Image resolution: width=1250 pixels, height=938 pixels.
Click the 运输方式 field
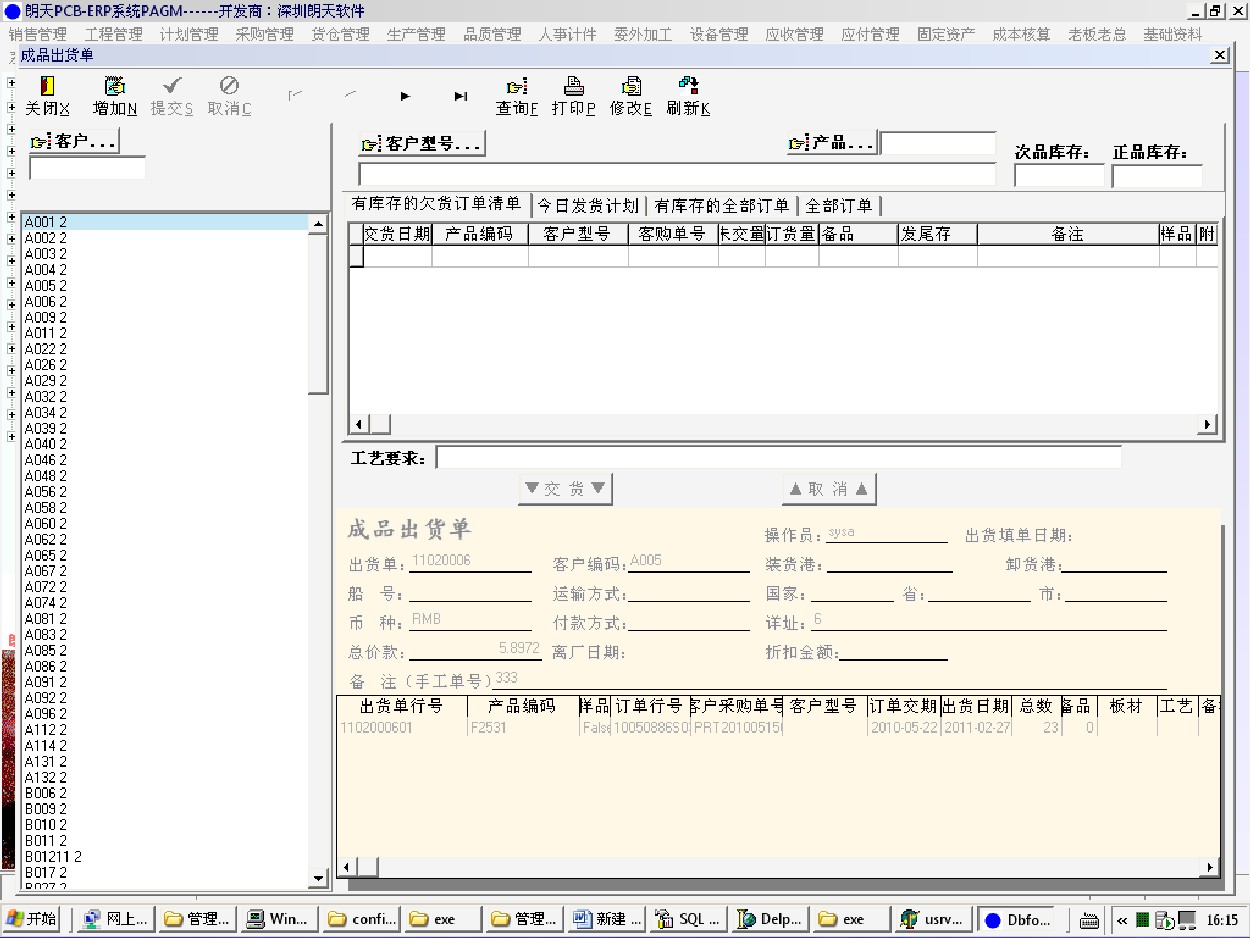click(x=689, y=592)
